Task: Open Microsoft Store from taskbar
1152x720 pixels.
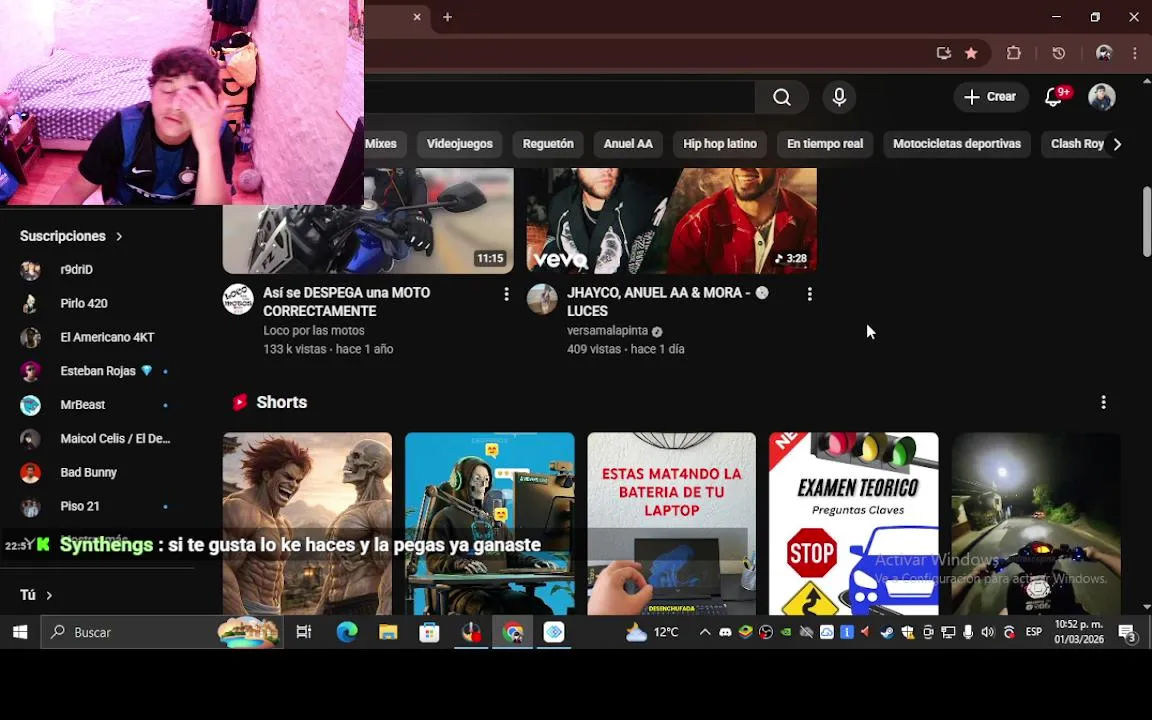Action: (429, 632)
